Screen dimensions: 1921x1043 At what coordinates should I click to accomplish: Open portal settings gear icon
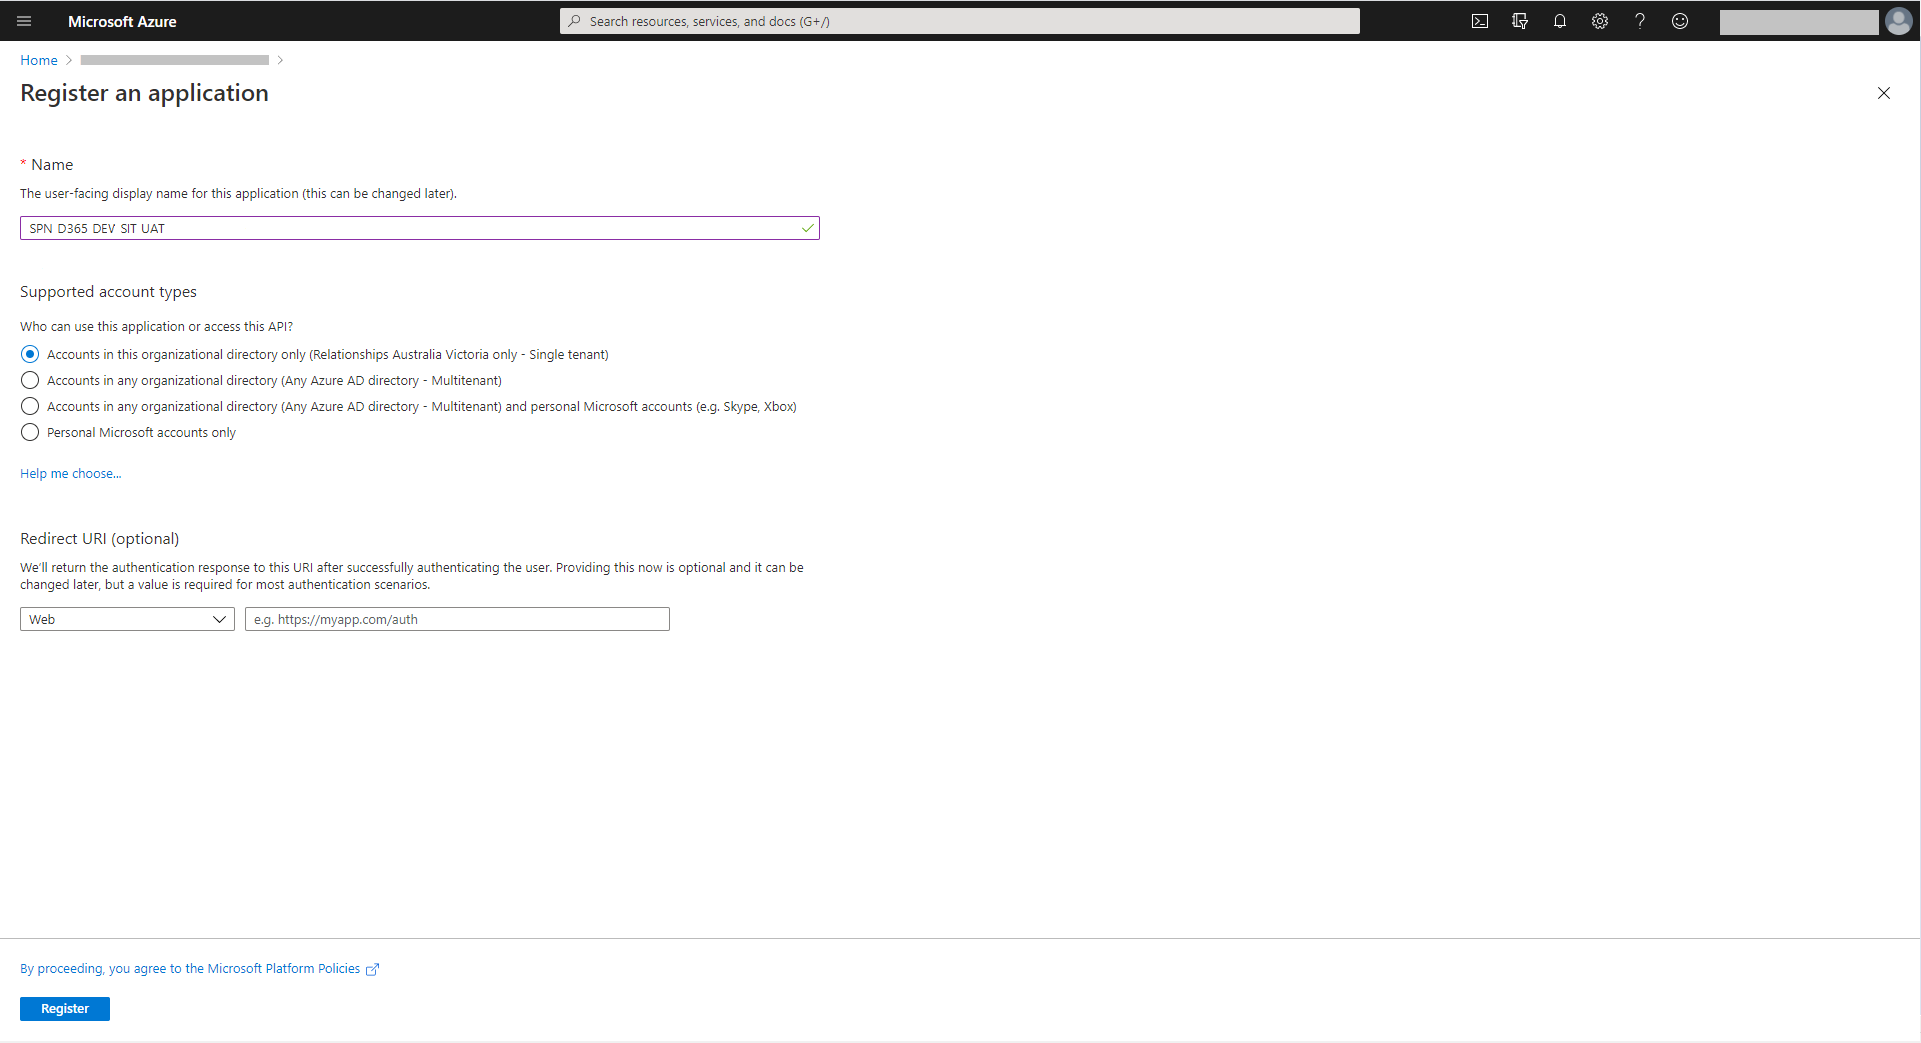click(1600, 21)
